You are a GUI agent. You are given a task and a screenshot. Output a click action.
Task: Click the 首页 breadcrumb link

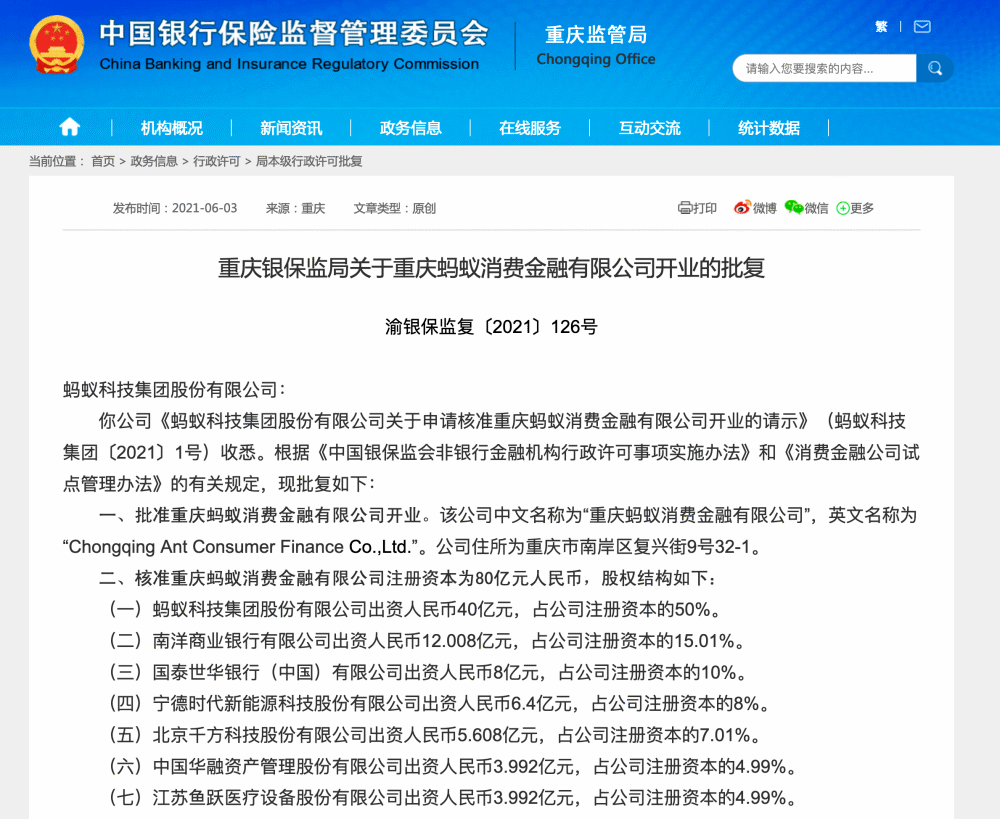(x=103, y=161)
